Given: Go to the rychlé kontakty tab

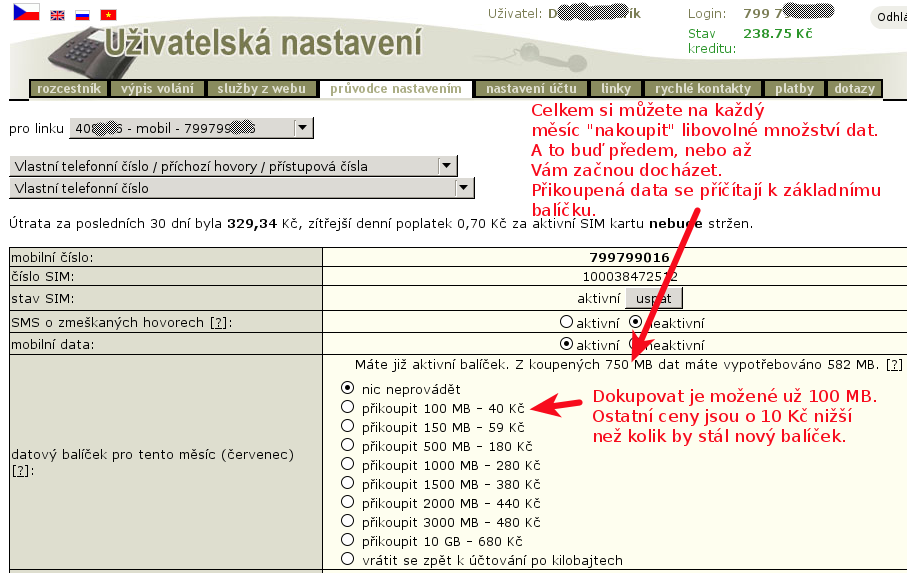Looking at the screenshot, I should click(703, 89).
